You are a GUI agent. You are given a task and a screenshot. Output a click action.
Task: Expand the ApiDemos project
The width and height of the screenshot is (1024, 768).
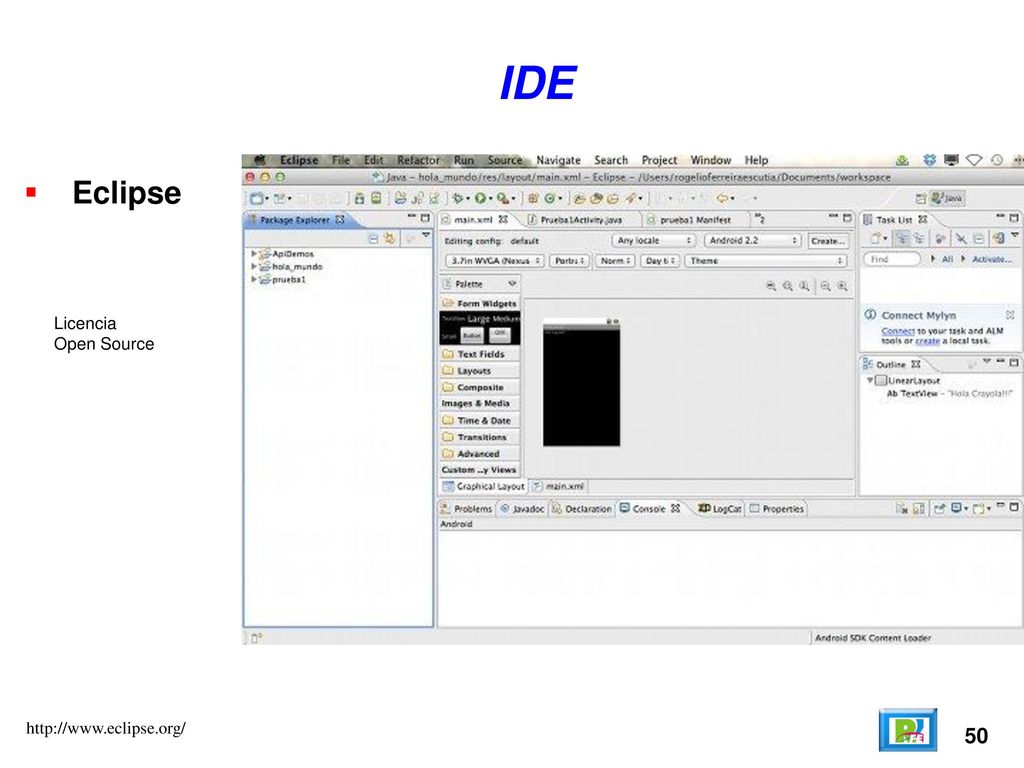254,253
